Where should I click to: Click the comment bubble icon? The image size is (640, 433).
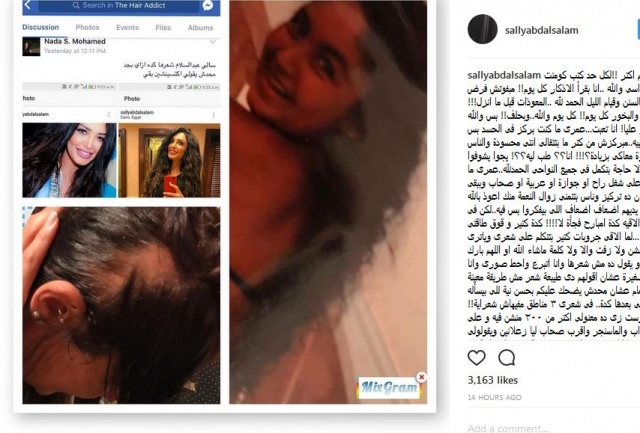(x=507, y=358)
